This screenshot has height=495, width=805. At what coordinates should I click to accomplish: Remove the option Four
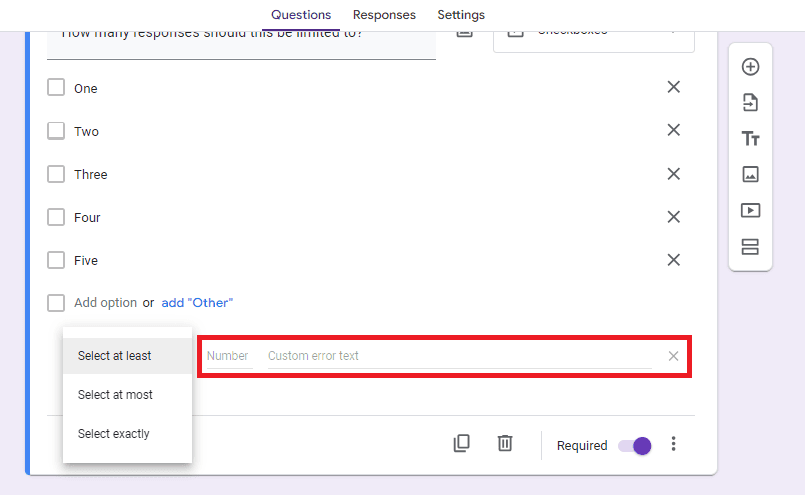click(674, 217)
